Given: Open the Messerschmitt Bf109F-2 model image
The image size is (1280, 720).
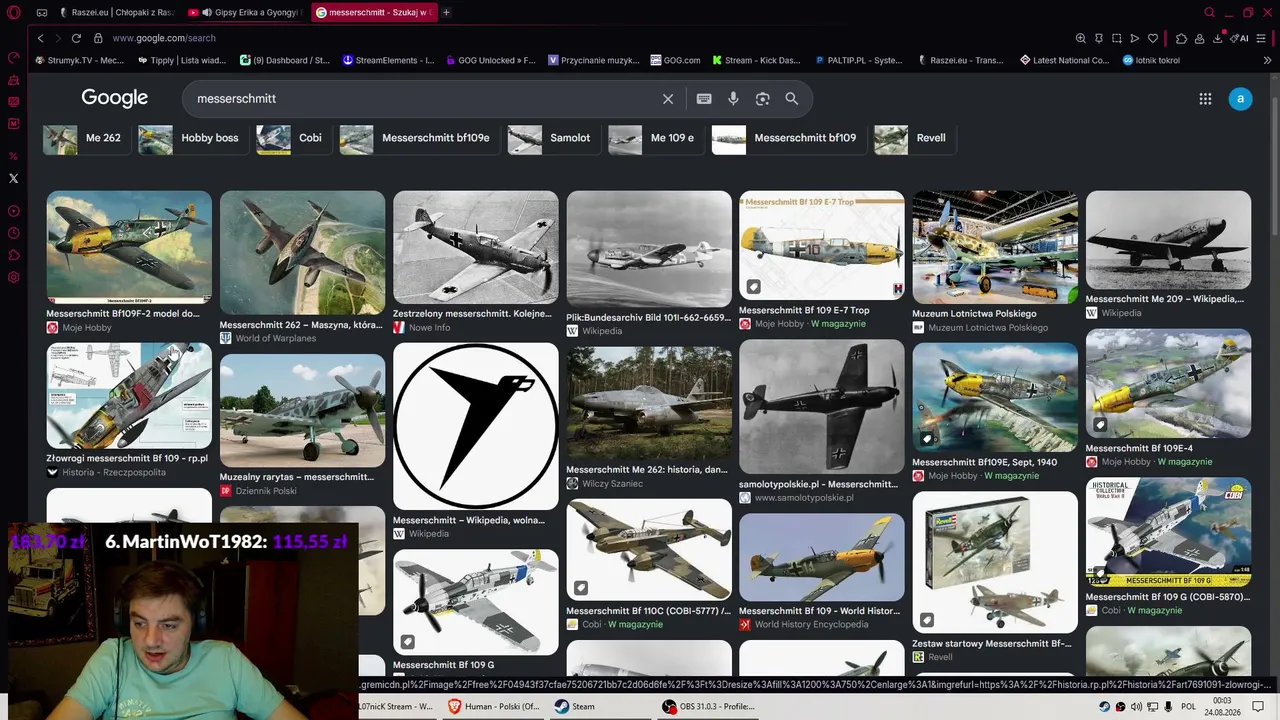Looking at the screenshot, I should click(x=129, y=247).
